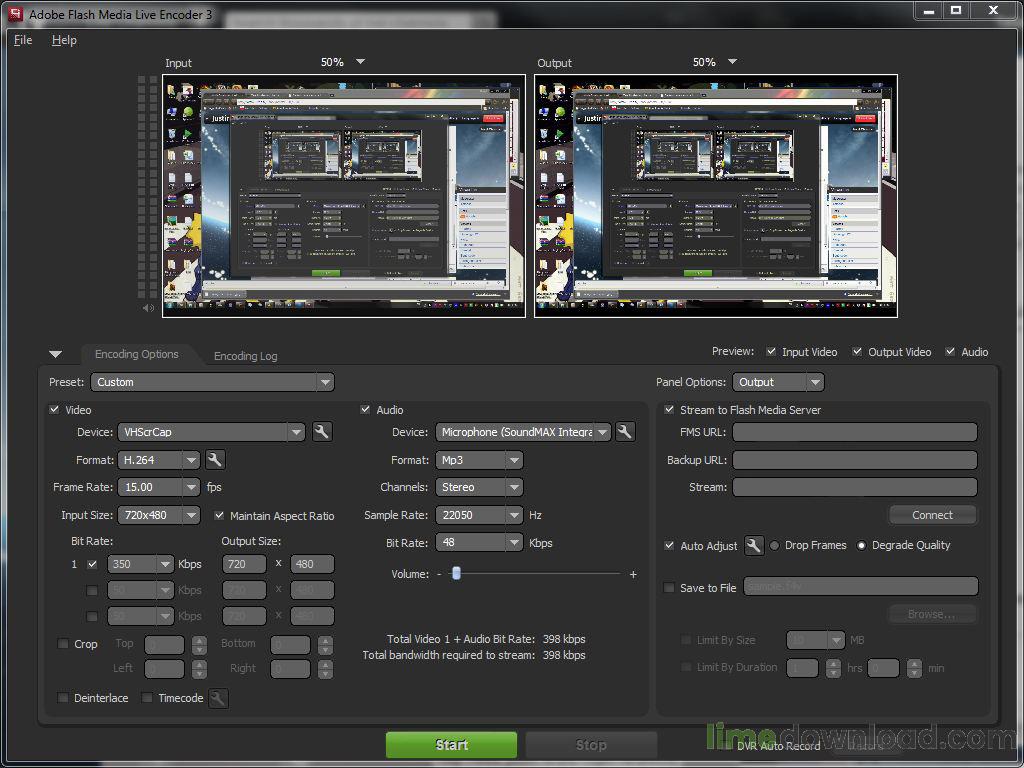1024x768 pixels.
Task: Disable Maintain Aspect Ratio
Action: pos(220,515)
